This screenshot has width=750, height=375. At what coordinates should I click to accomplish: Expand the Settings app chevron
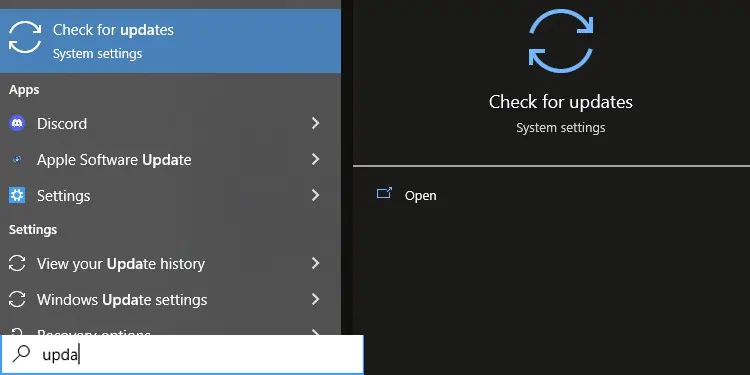click(x=315, y=195)
